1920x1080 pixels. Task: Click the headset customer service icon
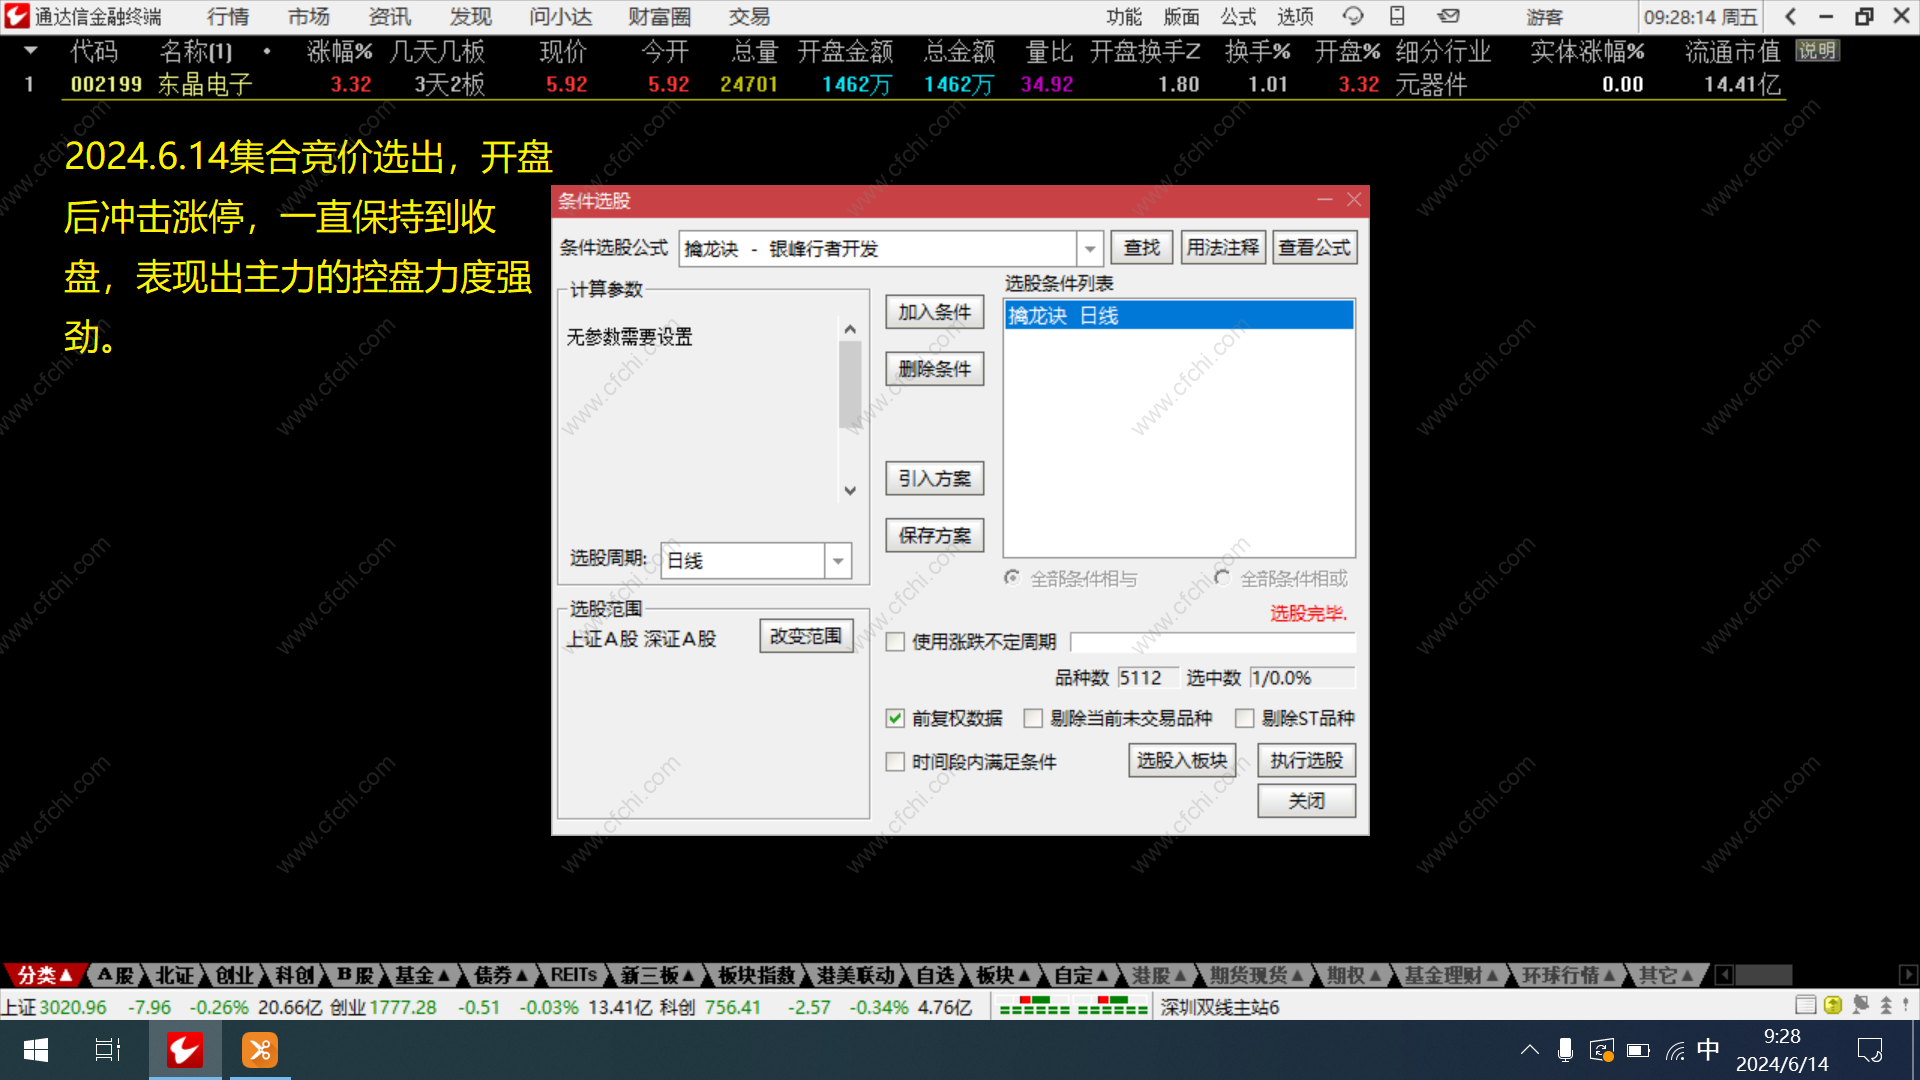pyautogui.click(x=1352, y=16)
